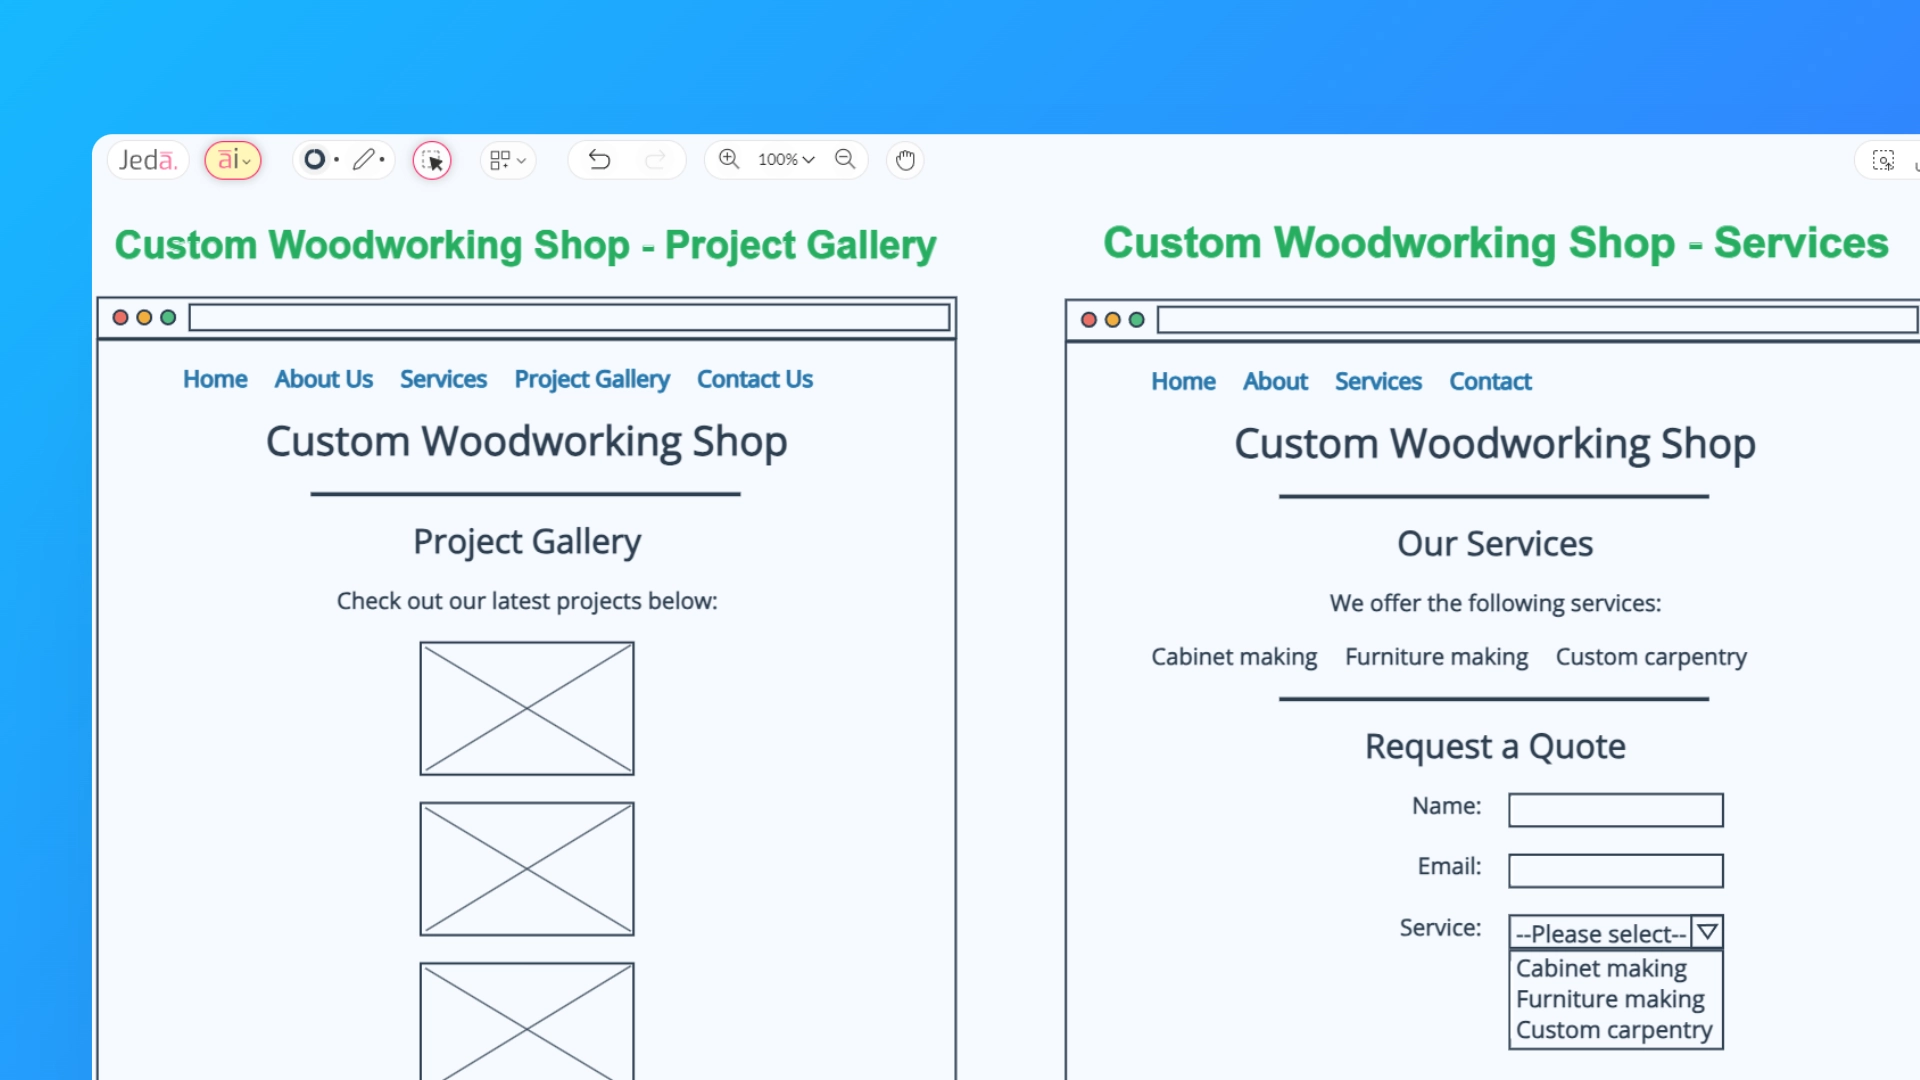Screen dimensions: 1920x1080
Task: Click the capture selection icon at top right
Action: tap(1883, 159)
